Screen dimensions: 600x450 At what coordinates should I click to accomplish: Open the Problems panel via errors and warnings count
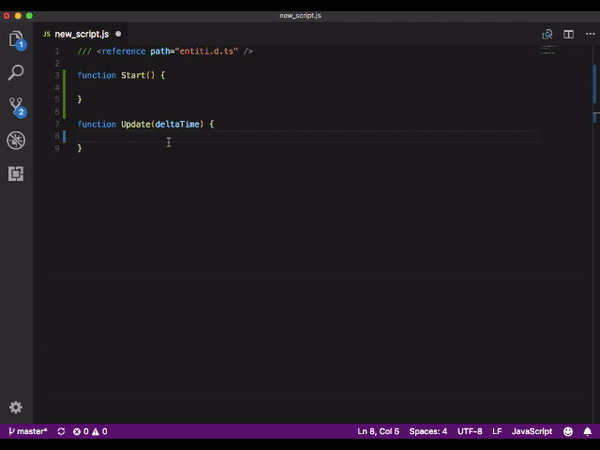tap(90, 432)
